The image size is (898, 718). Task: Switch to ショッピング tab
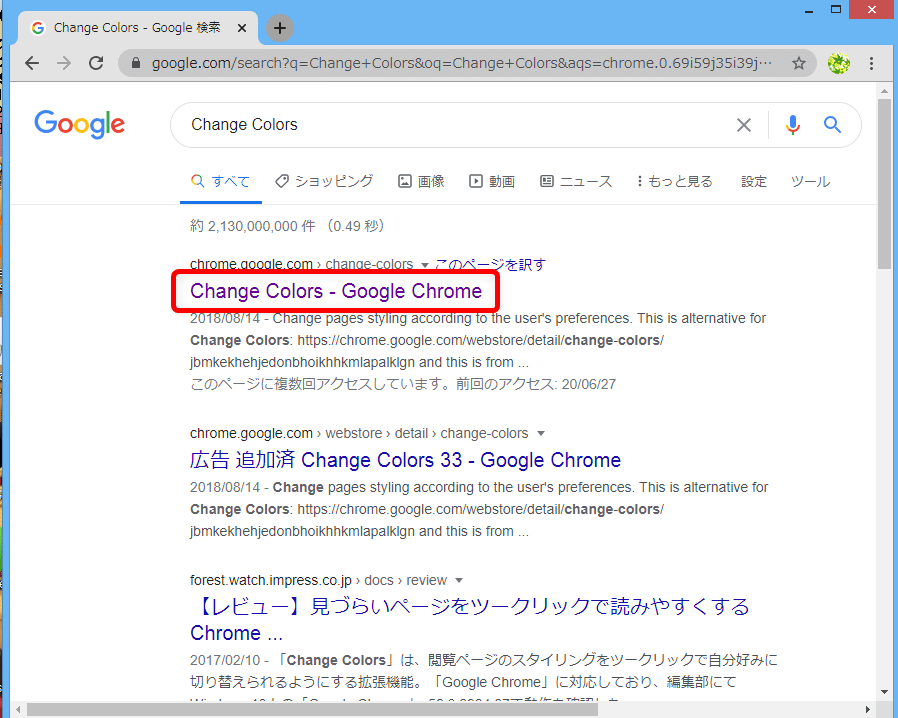click(x=324, y=182)
